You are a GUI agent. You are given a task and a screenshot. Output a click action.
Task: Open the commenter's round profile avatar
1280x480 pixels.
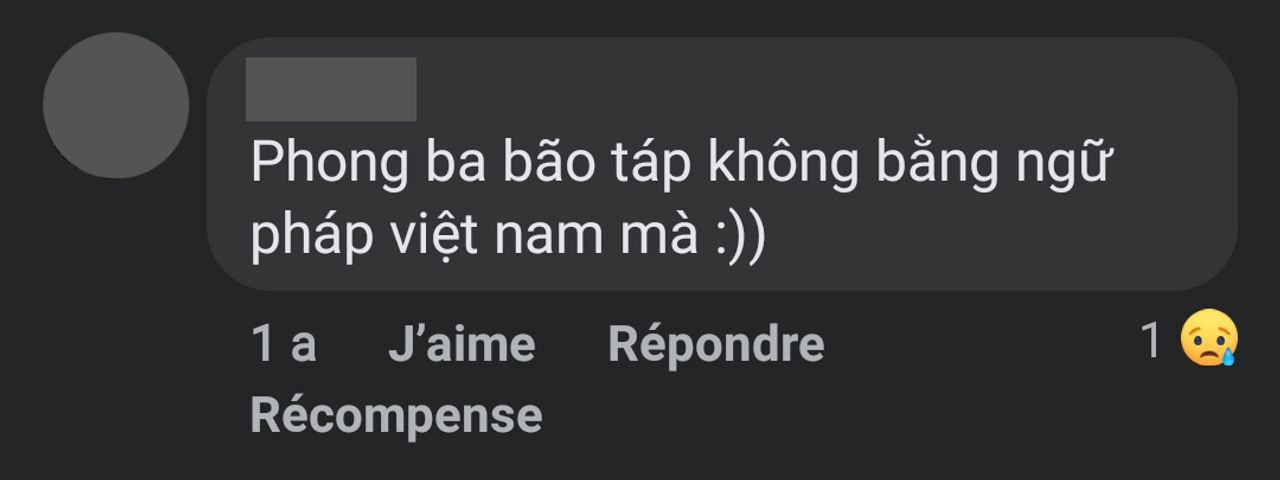[x=116, y=106]
